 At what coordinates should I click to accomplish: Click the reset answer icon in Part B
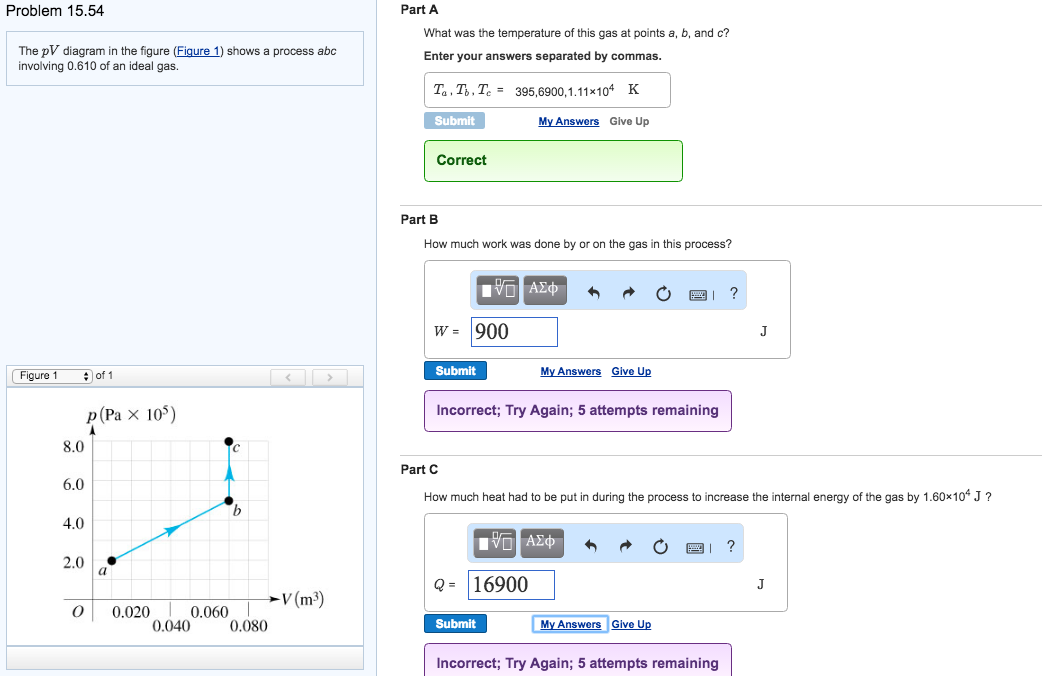(662, 290)
